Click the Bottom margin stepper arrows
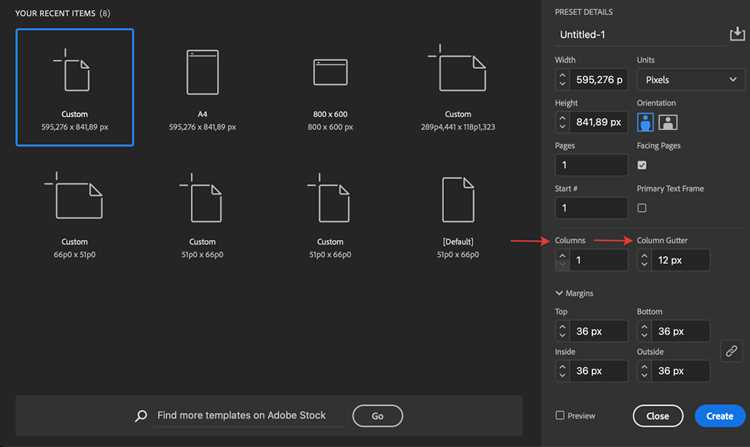This screenshot has height=447, width=750. point(644,331)
